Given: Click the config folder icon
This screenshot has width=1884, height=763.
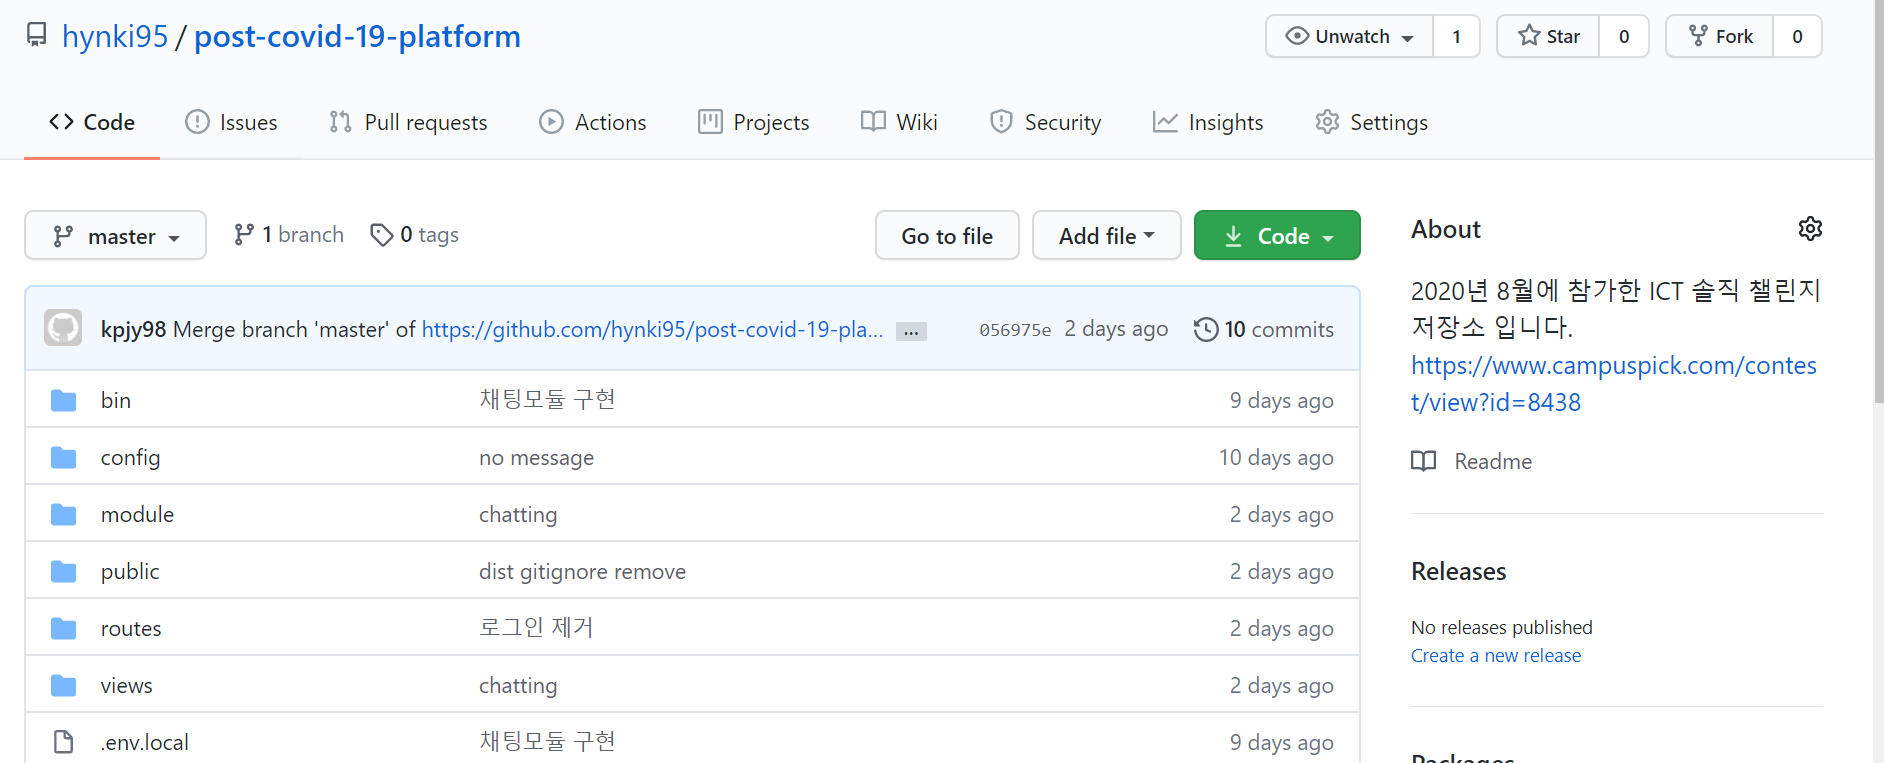Looking at the screenshot, I should 64,457.
